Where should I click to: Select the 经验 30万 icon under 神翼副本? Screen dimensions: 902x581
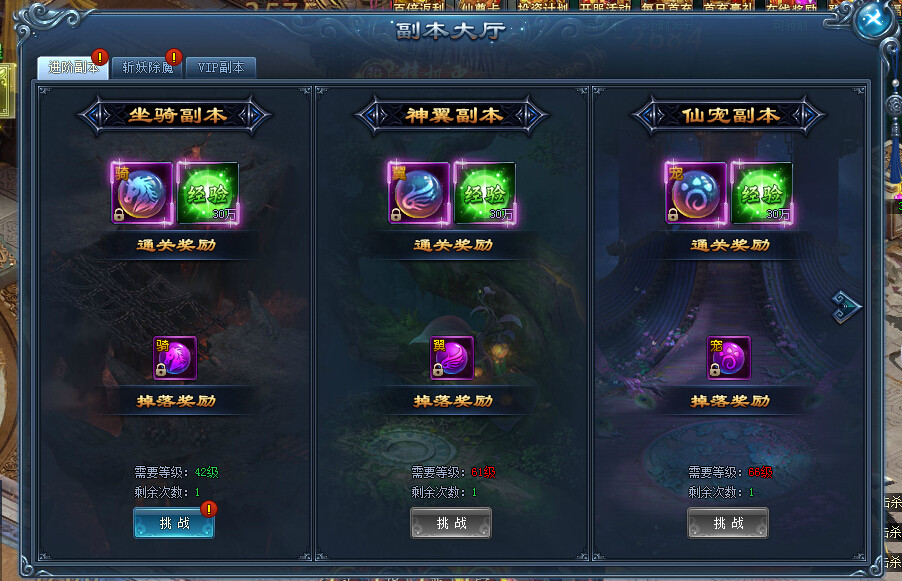click(x=485, y=193)
